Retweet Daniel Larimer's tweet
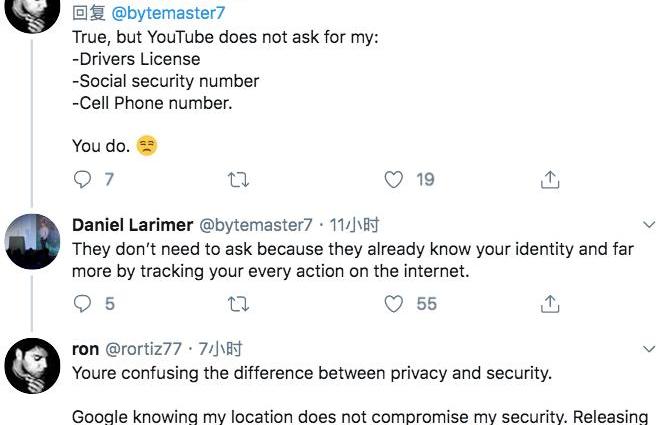671x425 pixels. pos(239,303)
